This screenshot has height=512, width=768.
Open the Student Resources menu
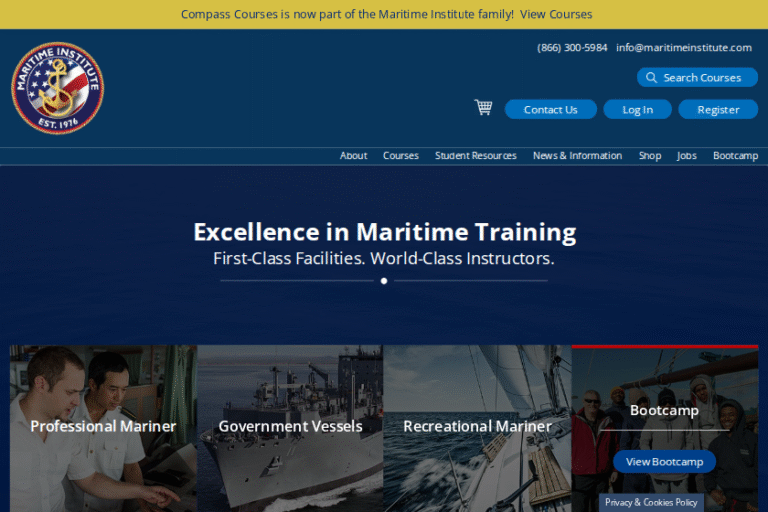[x=476, y=156]
